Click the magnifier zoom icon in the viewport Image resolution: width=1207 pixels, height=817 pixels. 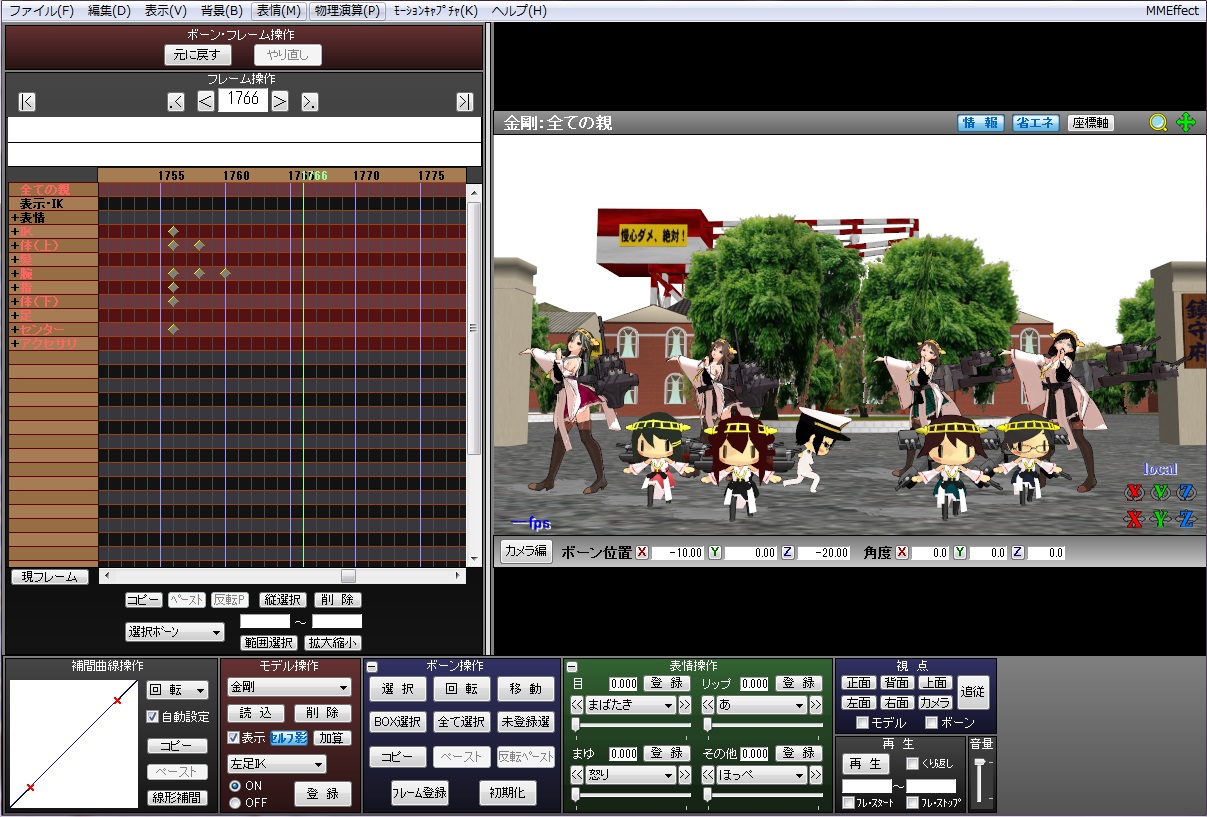(1158, 123)
